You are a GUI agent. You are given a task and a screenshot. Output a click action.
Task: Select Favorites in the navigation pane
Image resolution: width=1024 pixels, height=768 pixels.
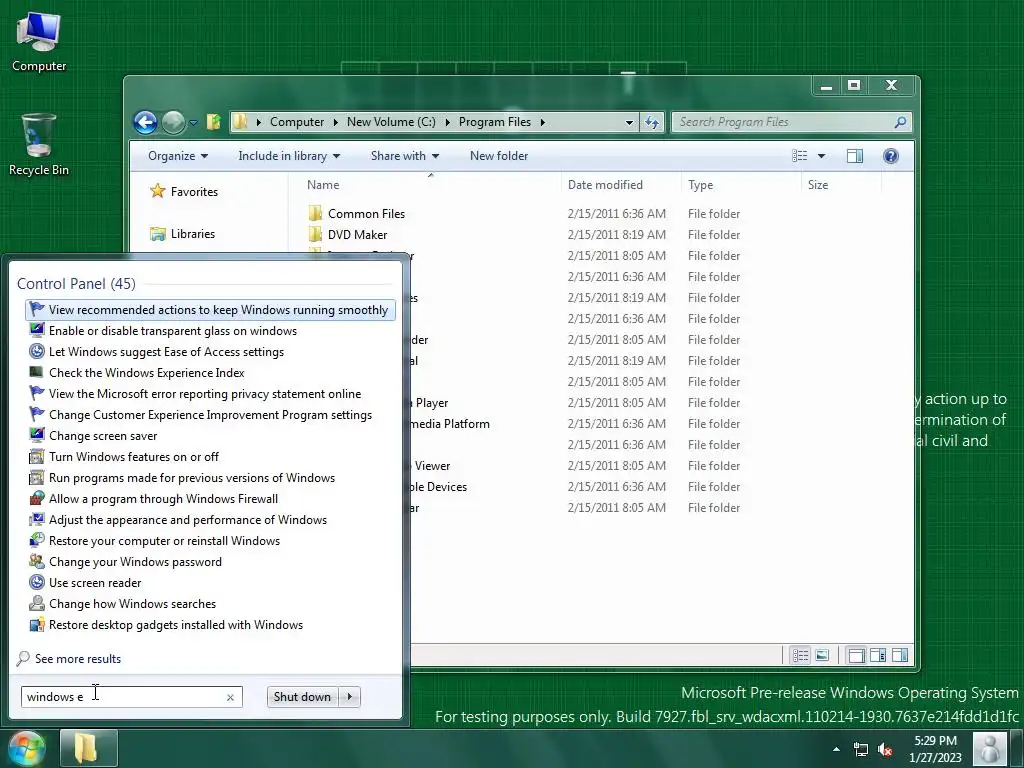point(184,191)
